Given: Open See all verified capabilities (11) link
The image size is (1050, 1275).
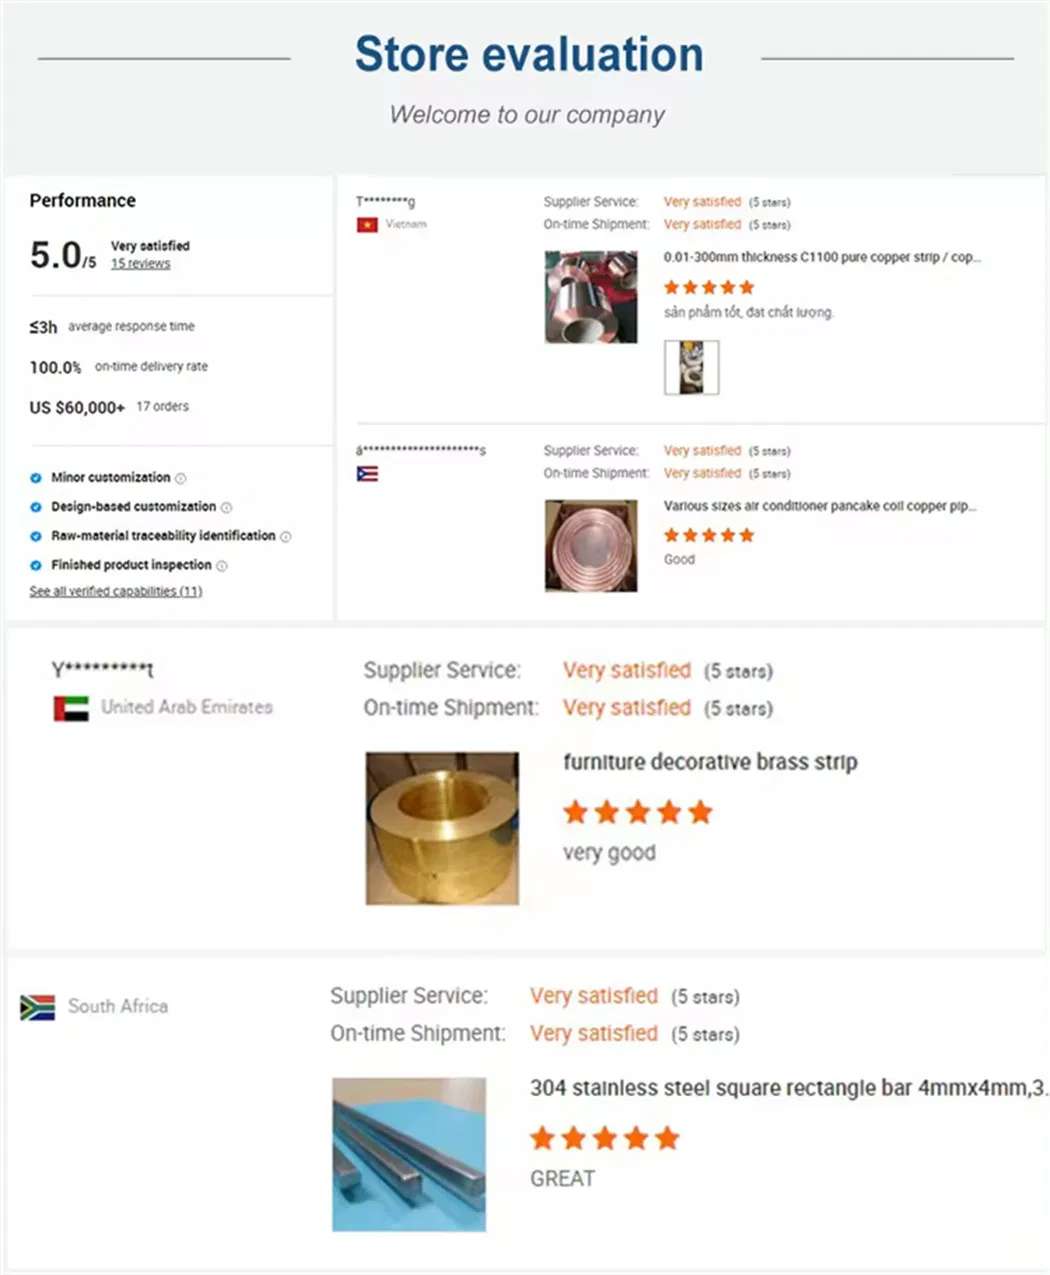Looking at the screenshot, I should click(116, 592).
